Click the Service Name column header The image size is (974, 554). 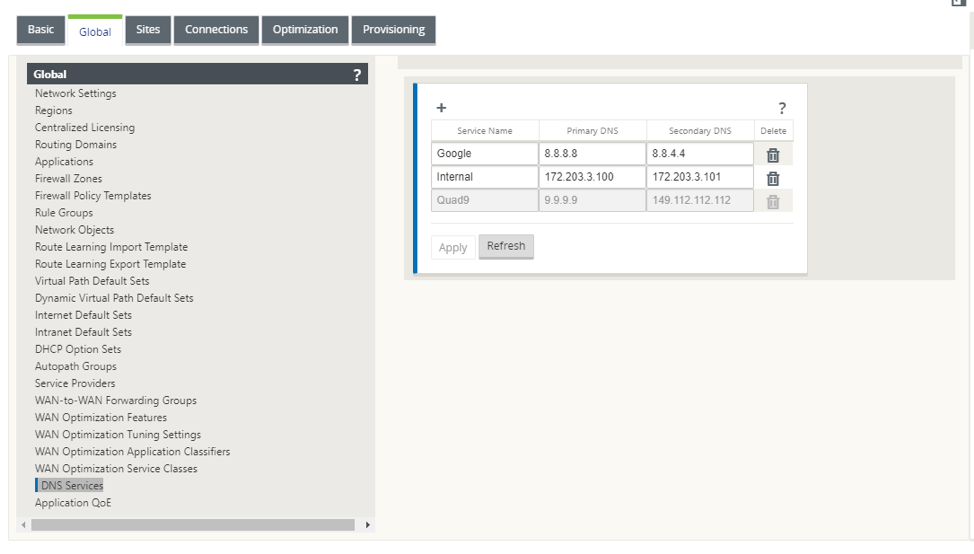coord(485,131)
